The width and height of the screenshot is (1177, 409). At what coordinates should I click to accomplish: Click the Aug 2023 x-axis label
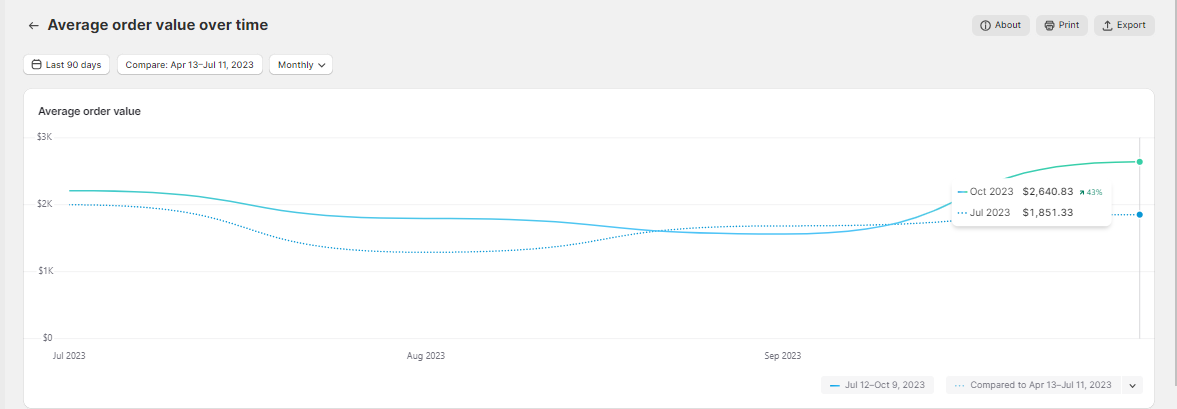click(426, 355)
